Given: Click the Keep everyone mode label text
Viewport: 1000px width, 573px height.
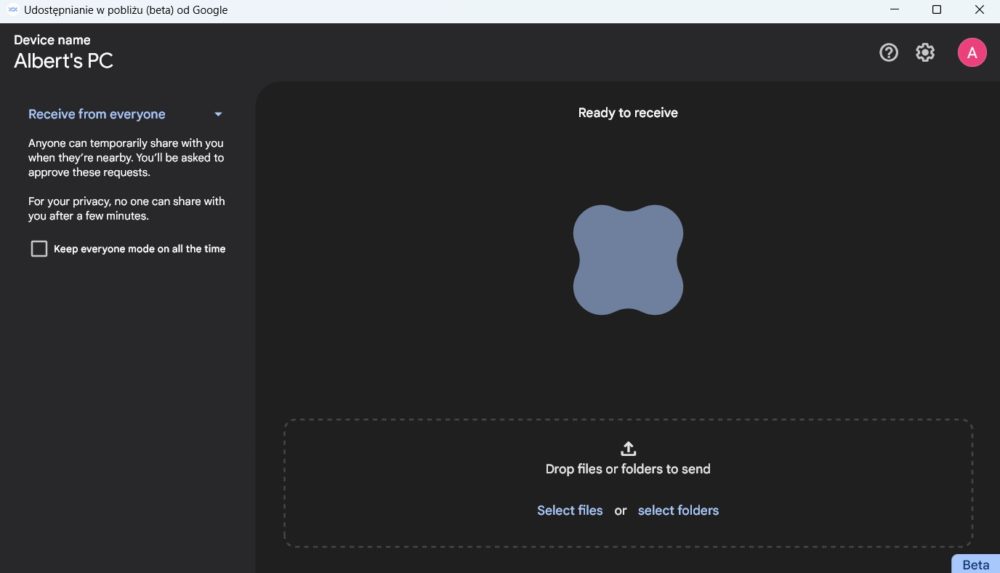Looking at the screenshot, I should [139, 249].
